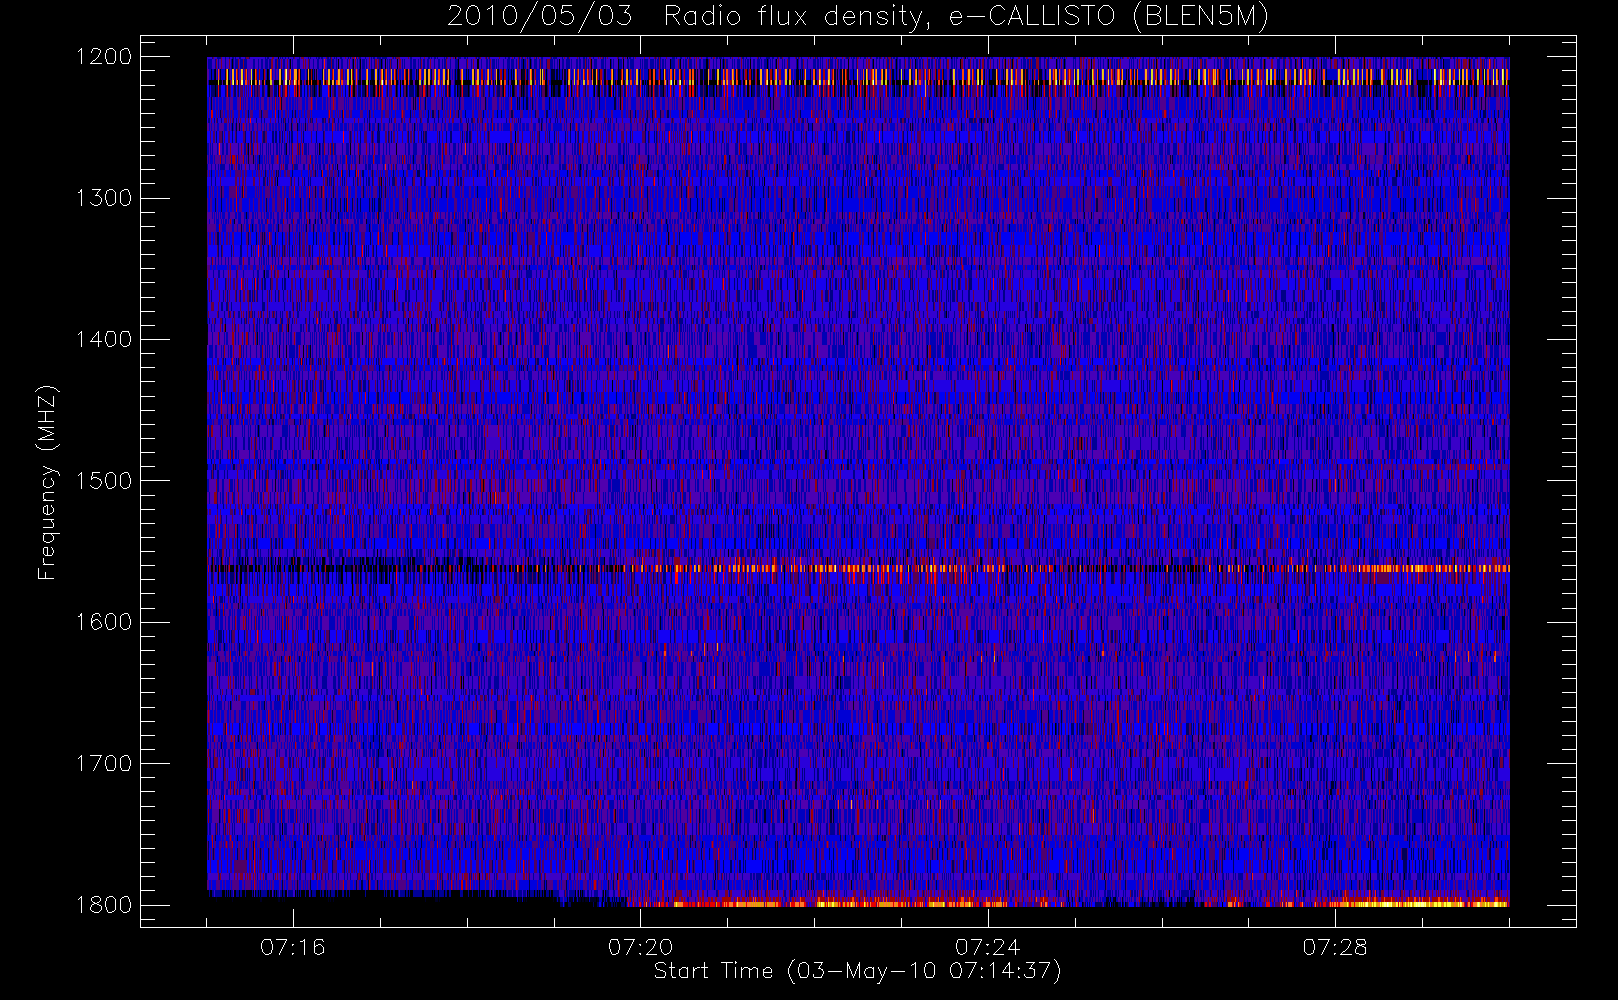Screen dimensions: 1618x1000
Task: Click the 07:28 time tick label
Action: 1334,947
